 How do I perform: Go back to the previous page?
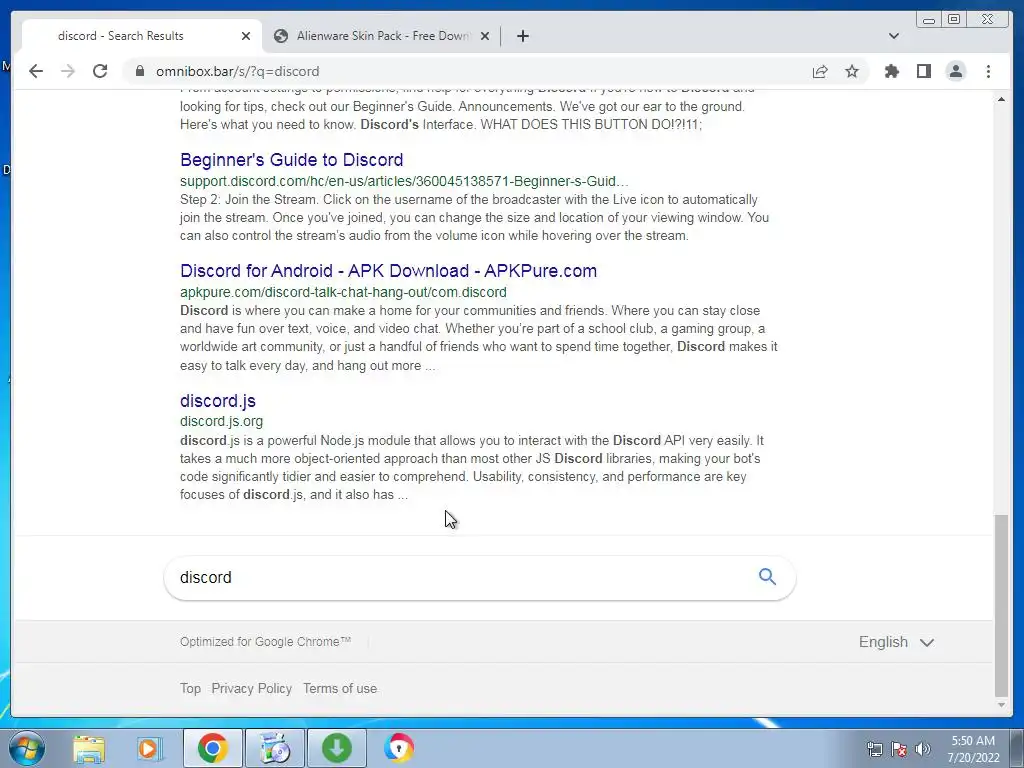click(36, 71)
